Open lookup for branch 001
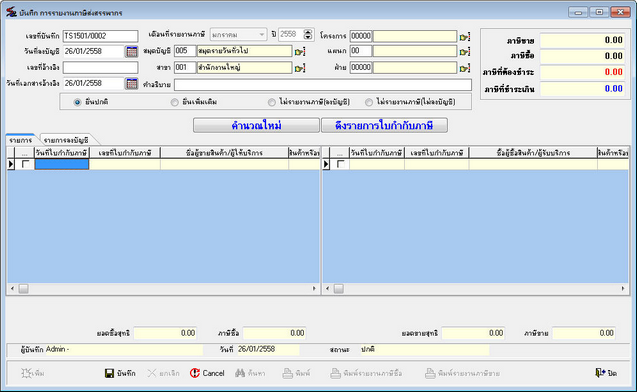The width and height of the screenshot is (637, 392). pyautogui.click(x=300, y=68)
